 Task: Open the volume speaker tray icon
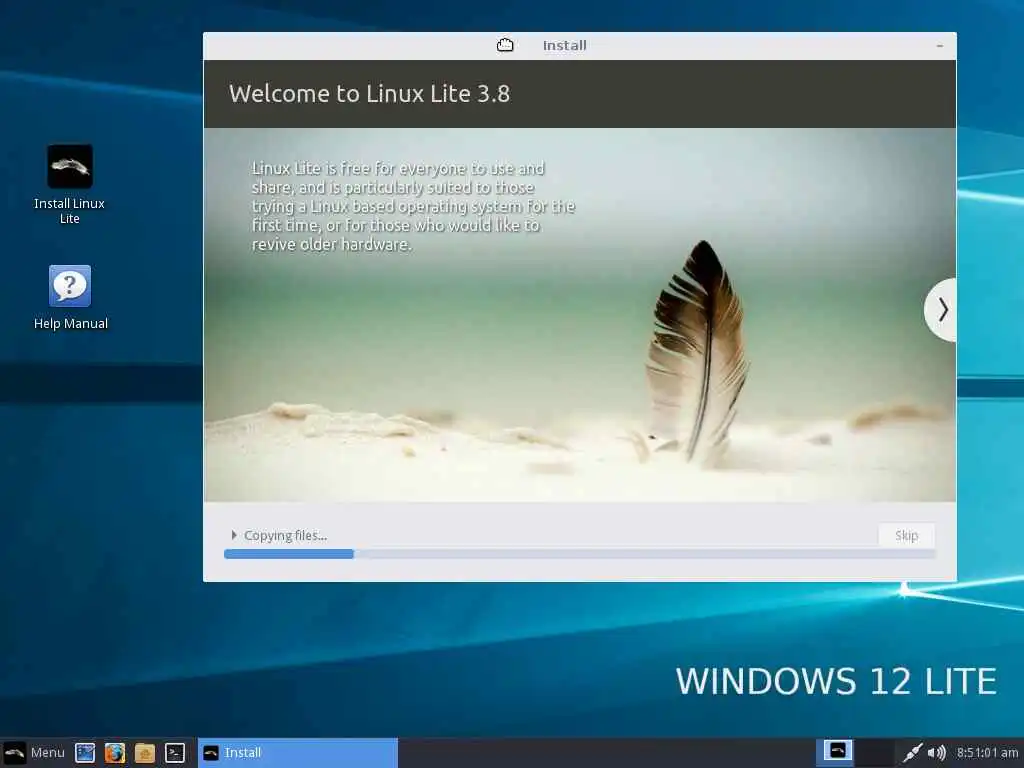click(x=936, y=752)
